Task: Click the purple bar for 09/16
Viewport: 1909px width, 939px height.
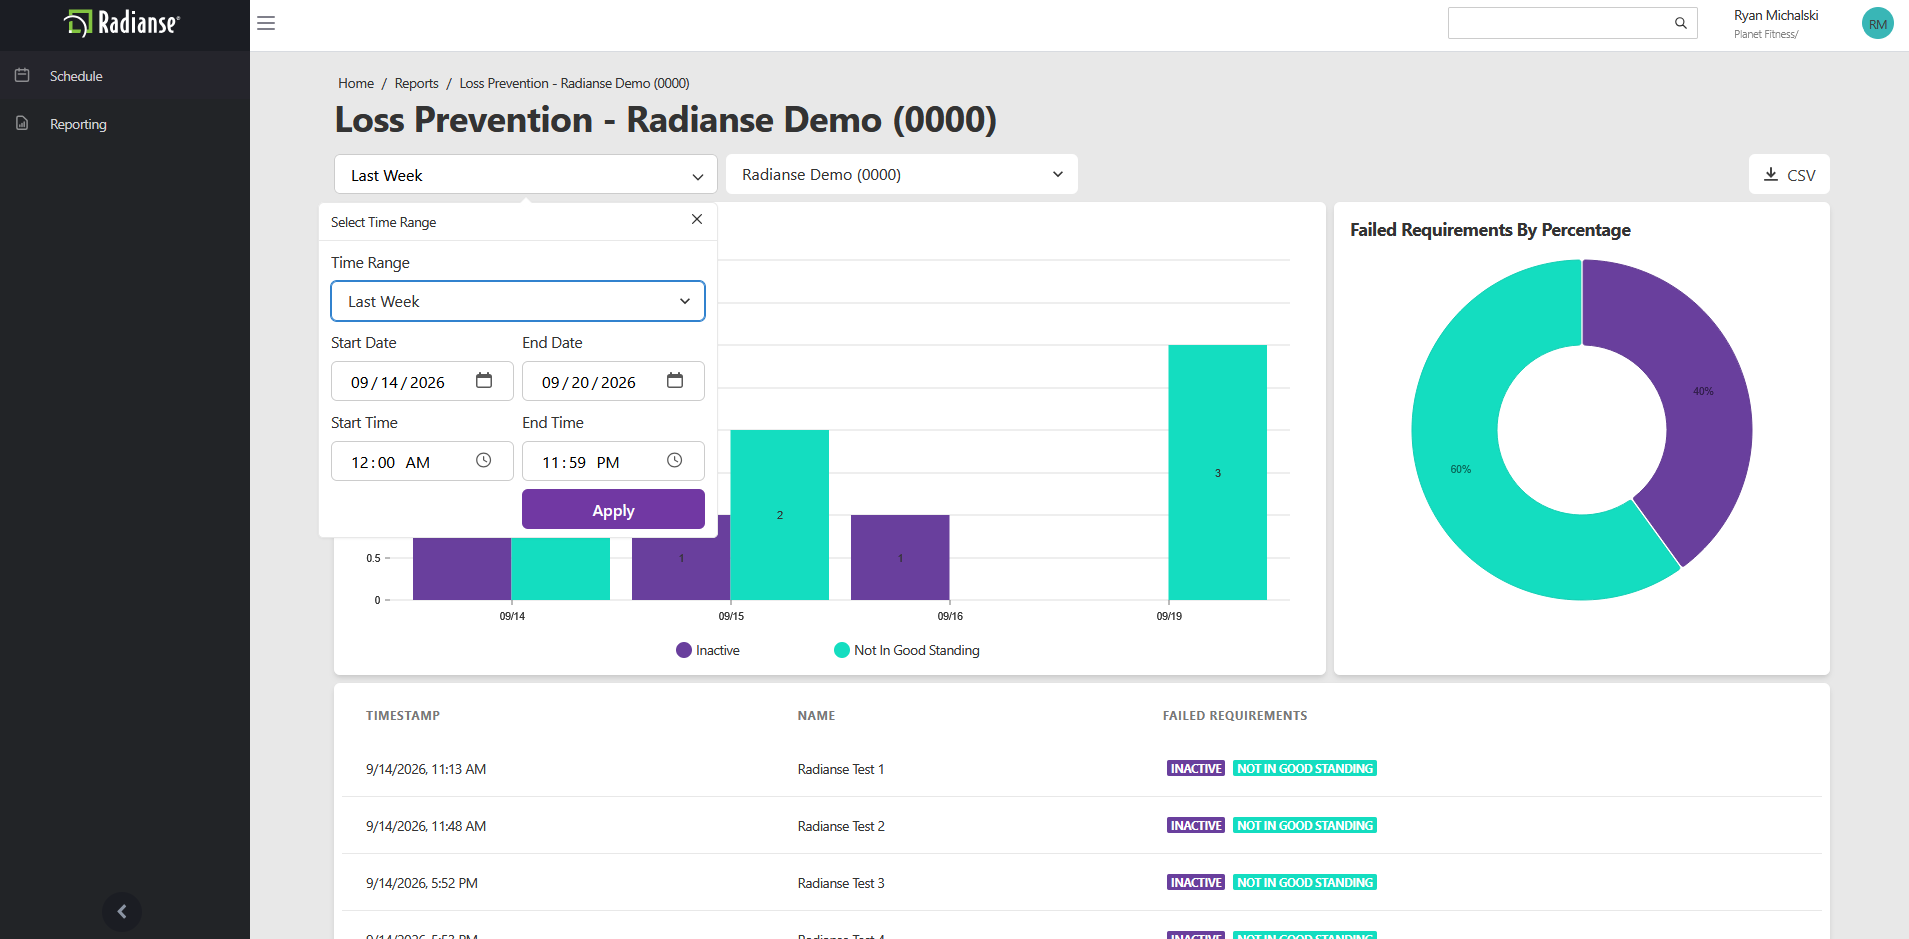Action: coord(900,557)
